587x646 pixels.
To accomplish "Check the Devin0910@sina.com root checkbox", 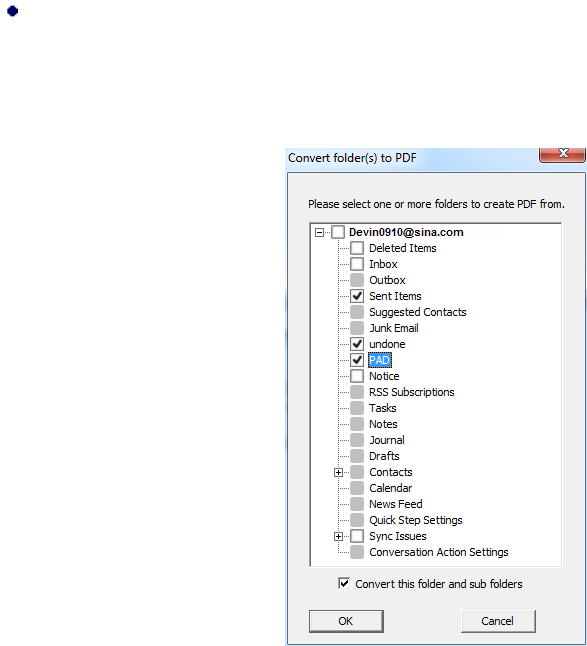I will pyautogui.click(x=338, y=232).
